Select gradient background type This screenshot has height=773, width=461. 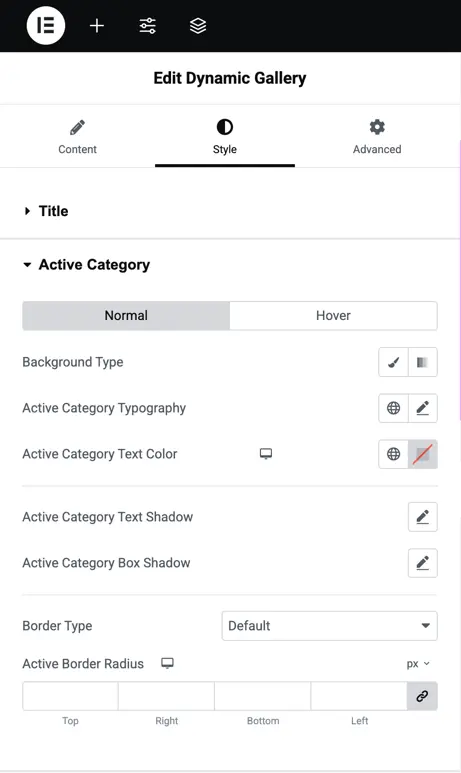pos(423,362)
